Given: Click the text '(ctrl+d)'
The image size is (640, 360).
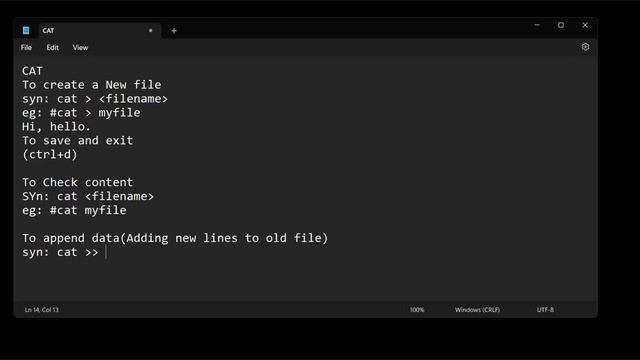Looking at the screenshot, I should (50, 155).
